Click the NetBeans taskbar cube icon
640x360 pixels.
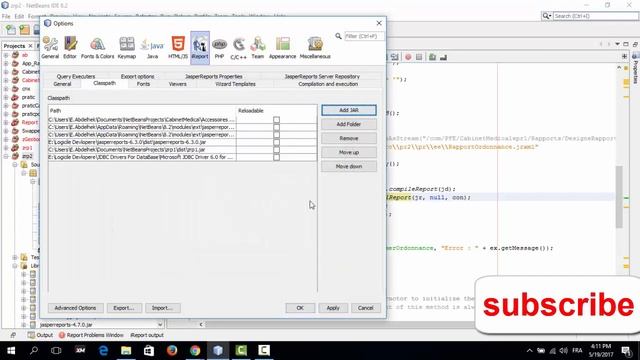(218, 350)
